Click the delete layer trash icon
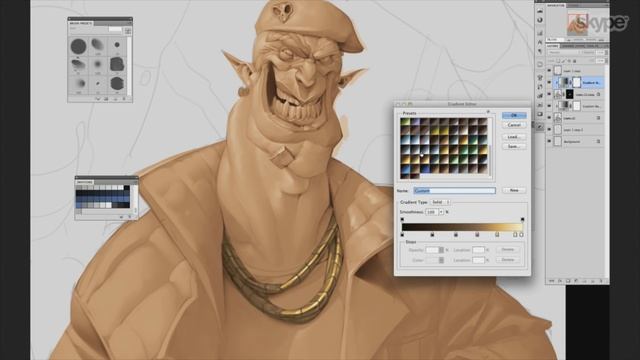This screenshot has height=360, width=640. (x=601, y=281)
